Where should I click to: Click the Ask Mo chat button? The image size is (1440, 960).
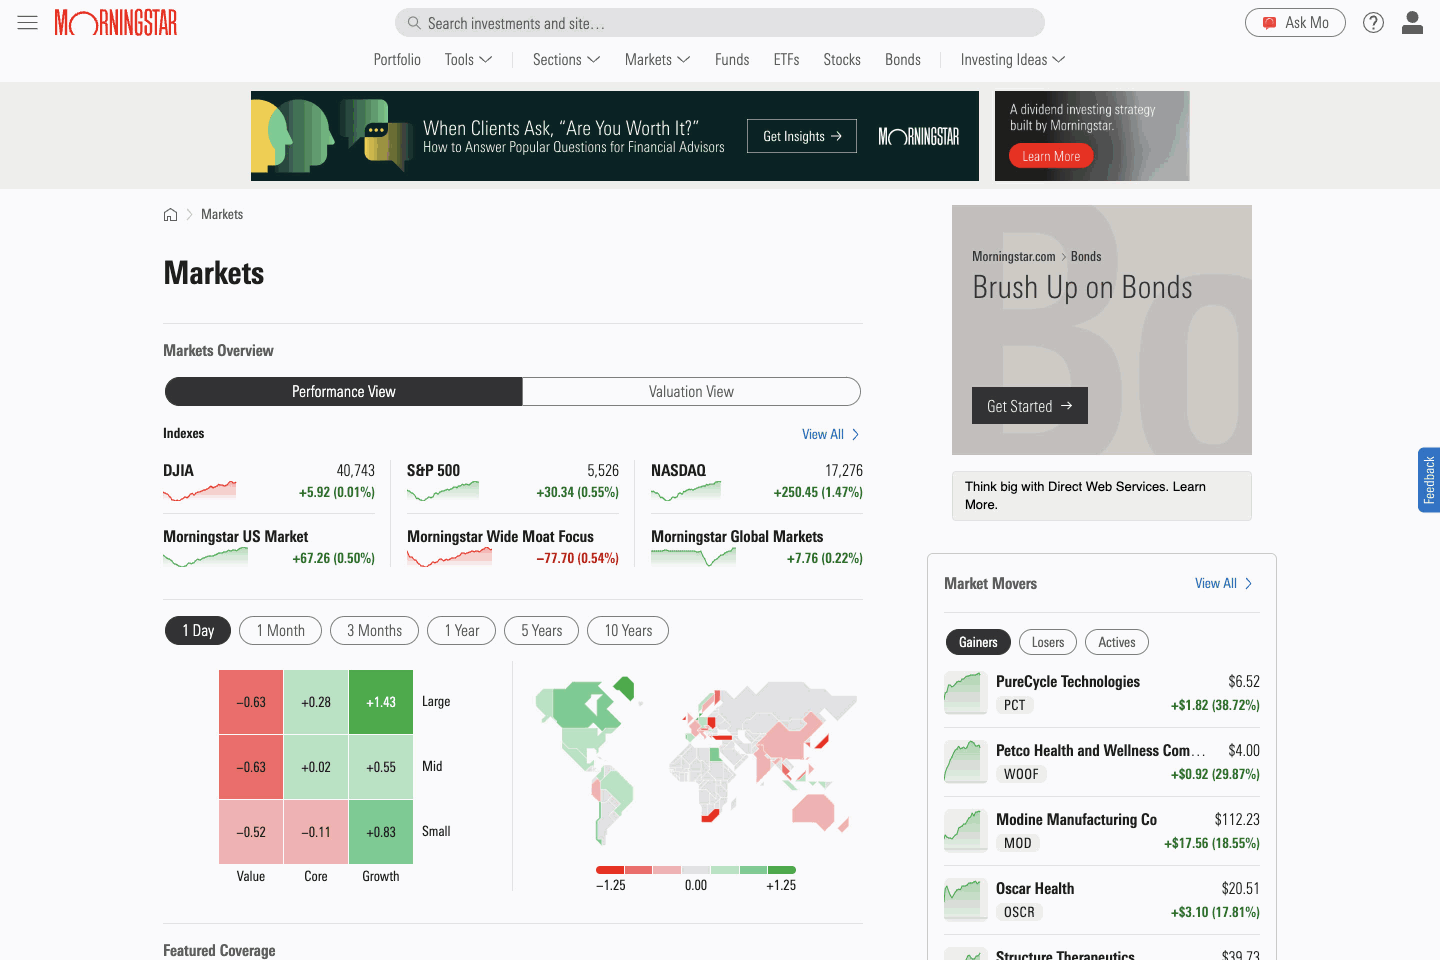[1295, 22]
